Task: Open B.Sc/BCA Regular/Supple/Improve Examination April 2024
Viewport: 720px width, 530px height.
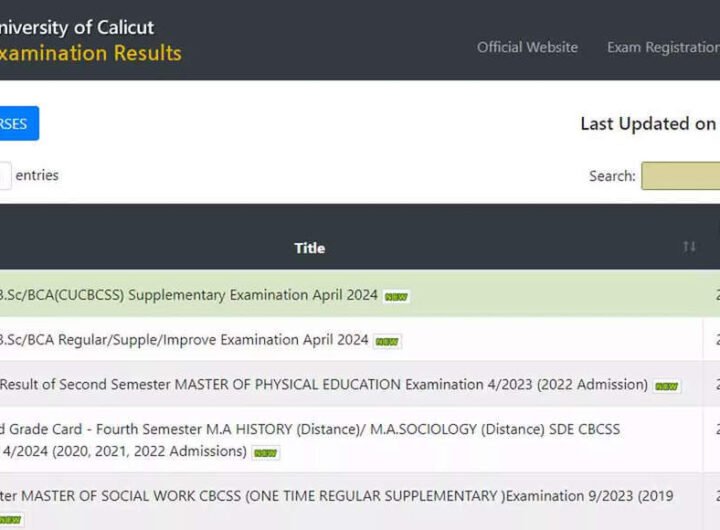Action: click(x=184, y=340)
